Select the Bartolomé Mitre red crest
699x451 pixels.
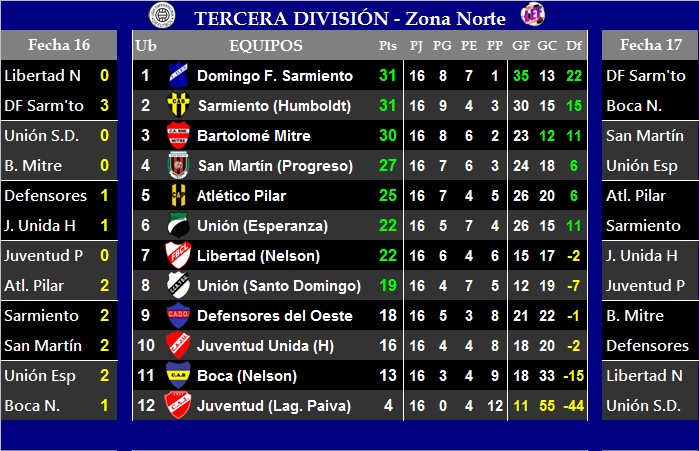coord(178,135)
